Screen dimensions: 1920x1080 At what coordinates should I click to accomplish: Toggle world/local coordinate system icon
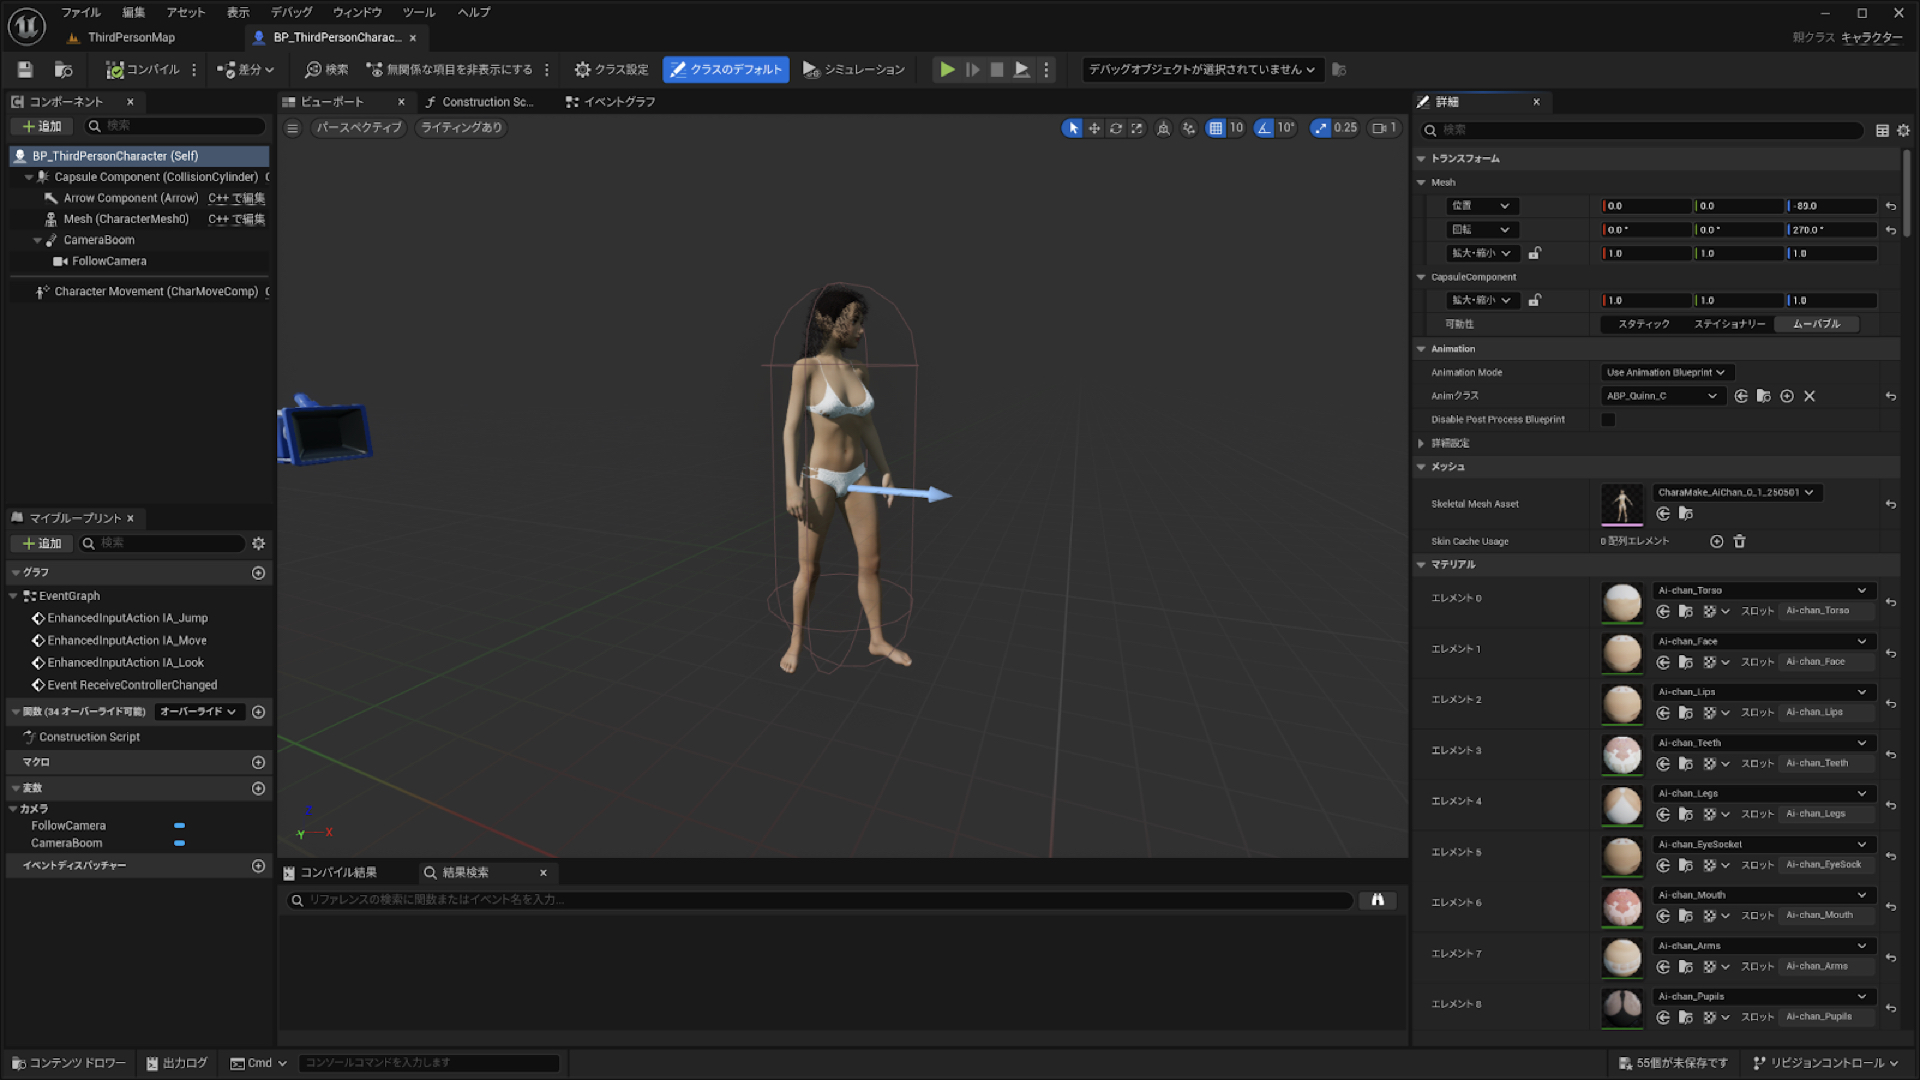[1163, 128]
